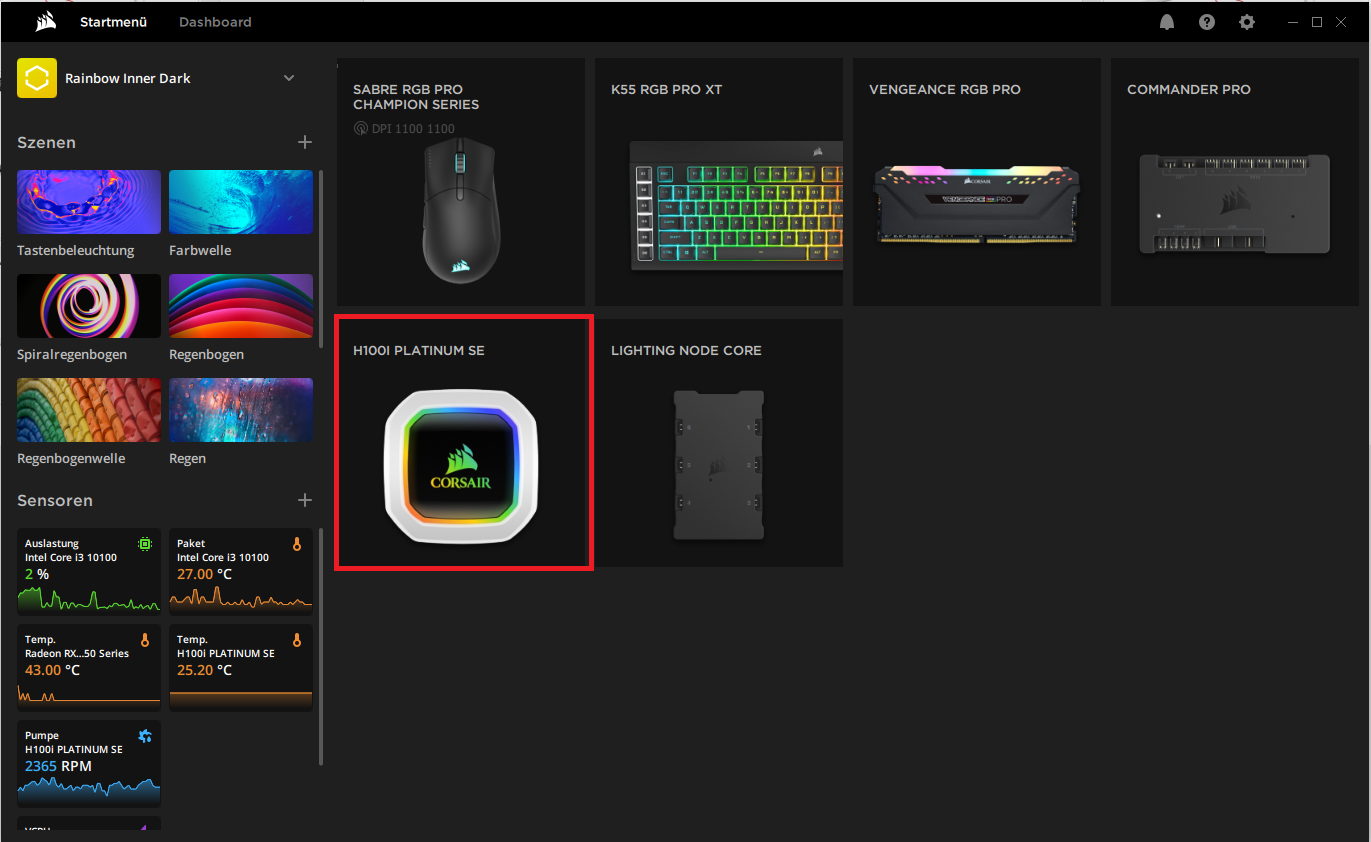Open the notifications bell
1371x842 pixels.
coord(1167,22)
